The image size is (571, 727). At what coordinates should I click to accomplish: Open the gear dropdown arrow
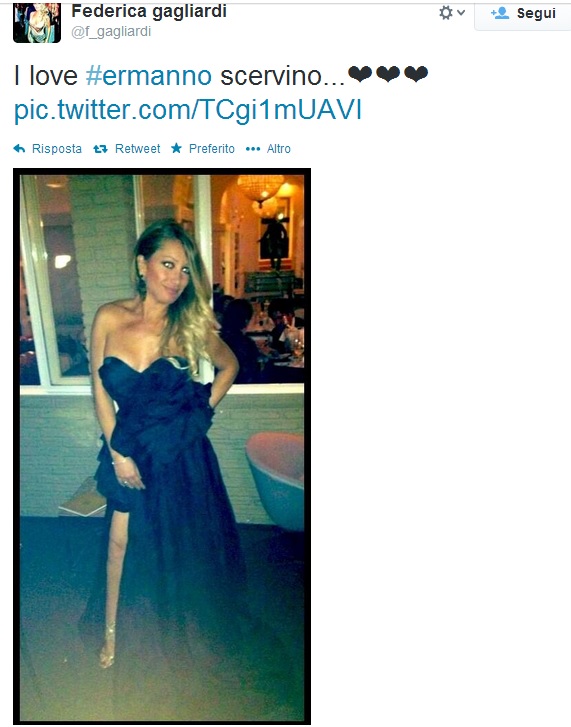(461, 13)
